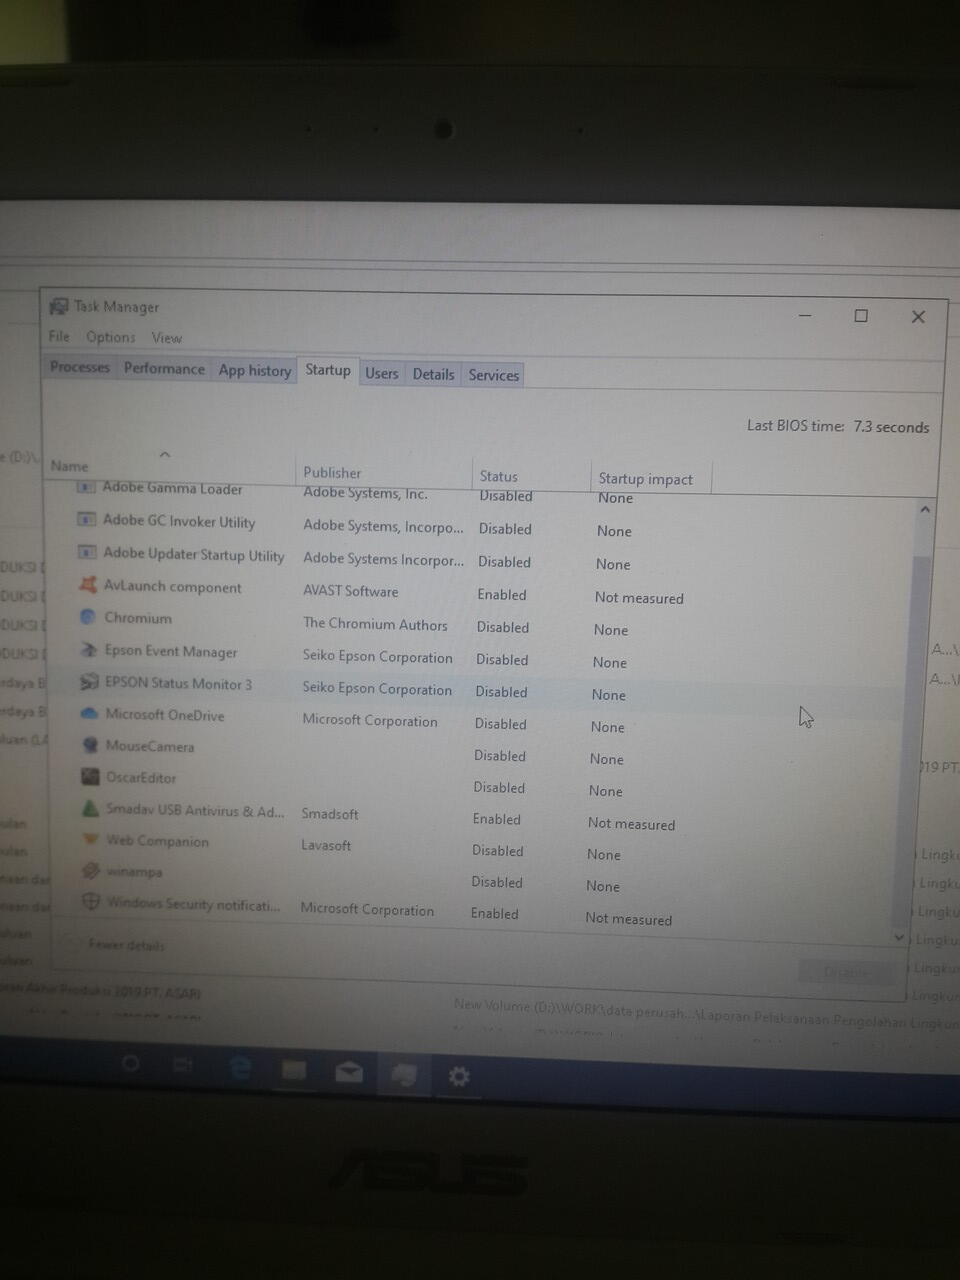This screenshot has height=1280, width=960.
Task: Click Lavasoft publisher cell
Action: pos(326,845)
